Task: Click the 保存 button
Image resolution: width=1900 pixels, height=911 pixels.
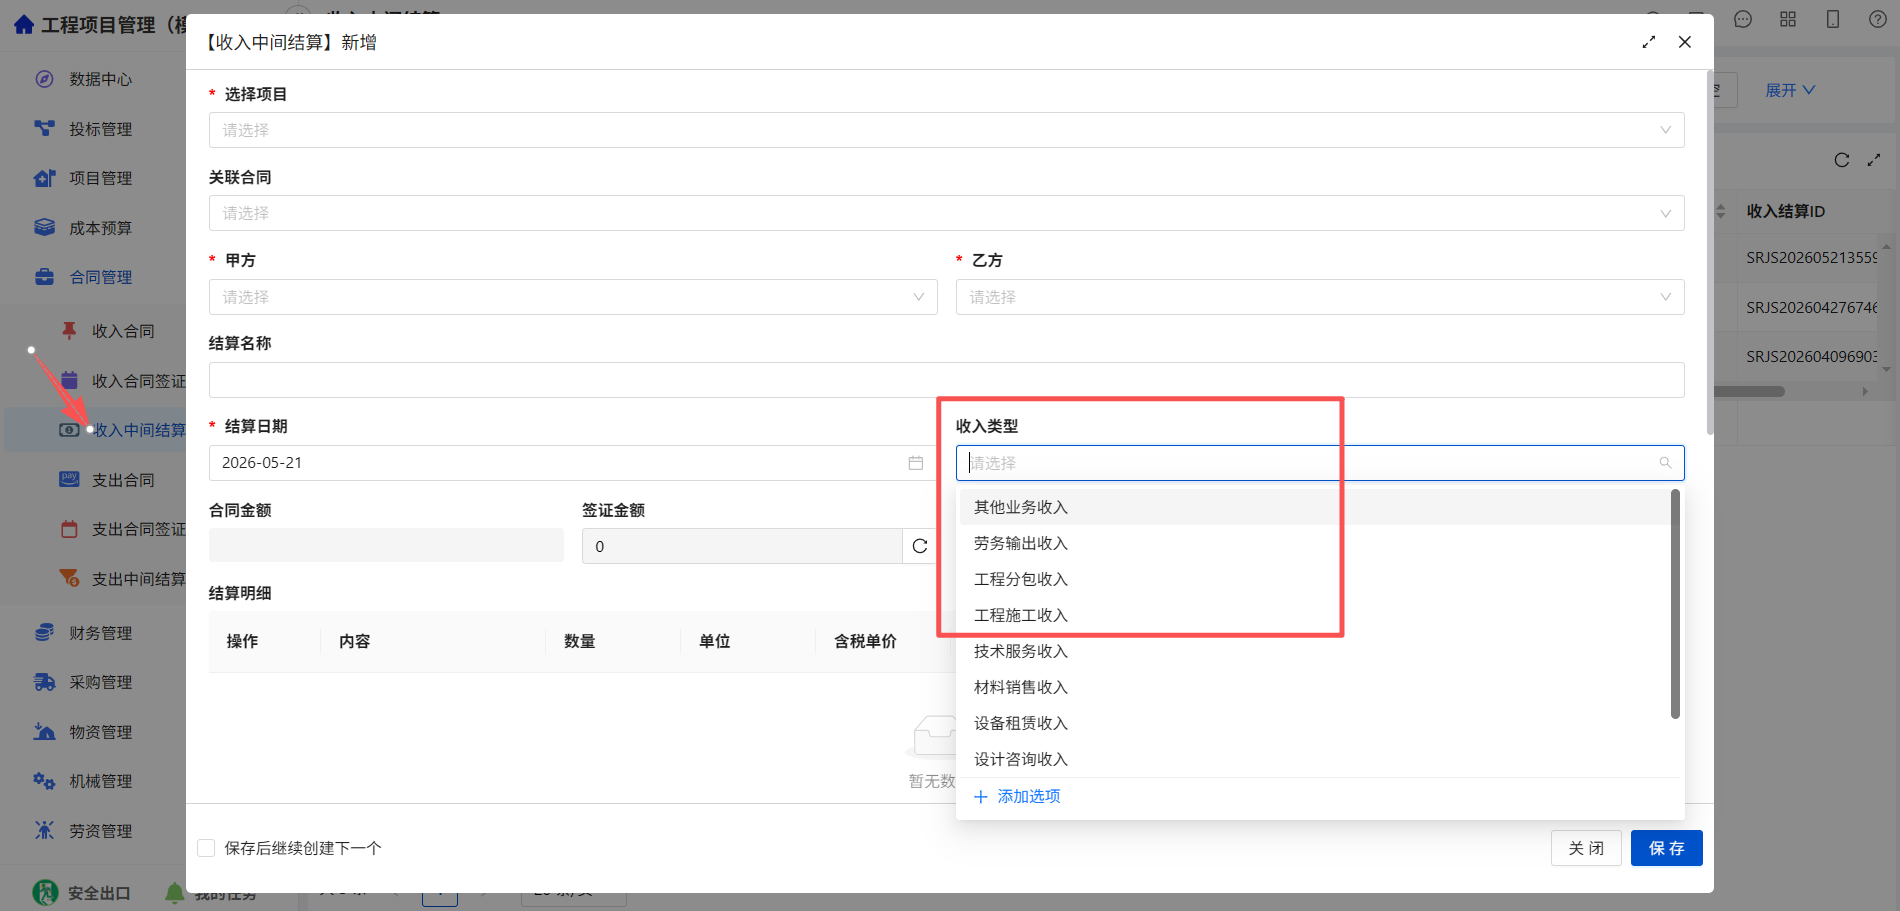Action: coord(1666,848)
